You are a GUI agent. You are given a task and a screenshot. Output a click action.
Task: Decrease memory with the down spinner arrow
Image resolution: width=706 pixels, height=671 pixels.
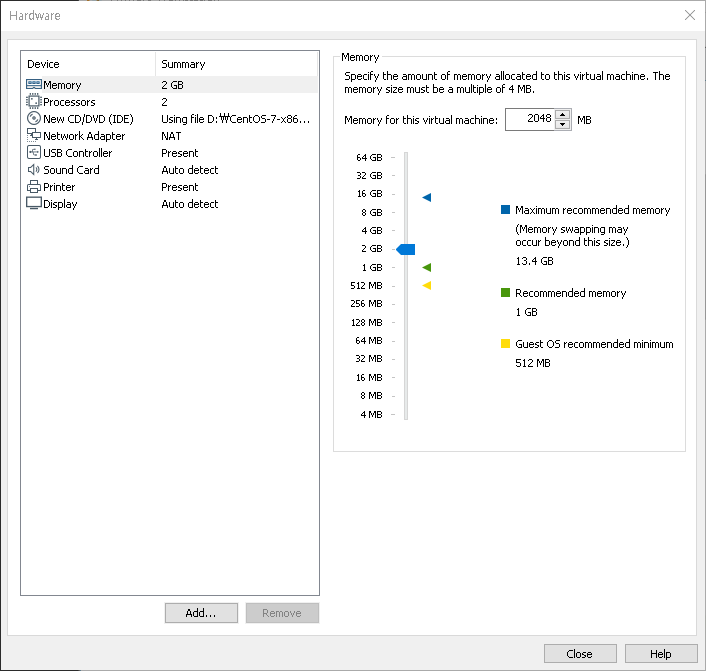point(562,125)
